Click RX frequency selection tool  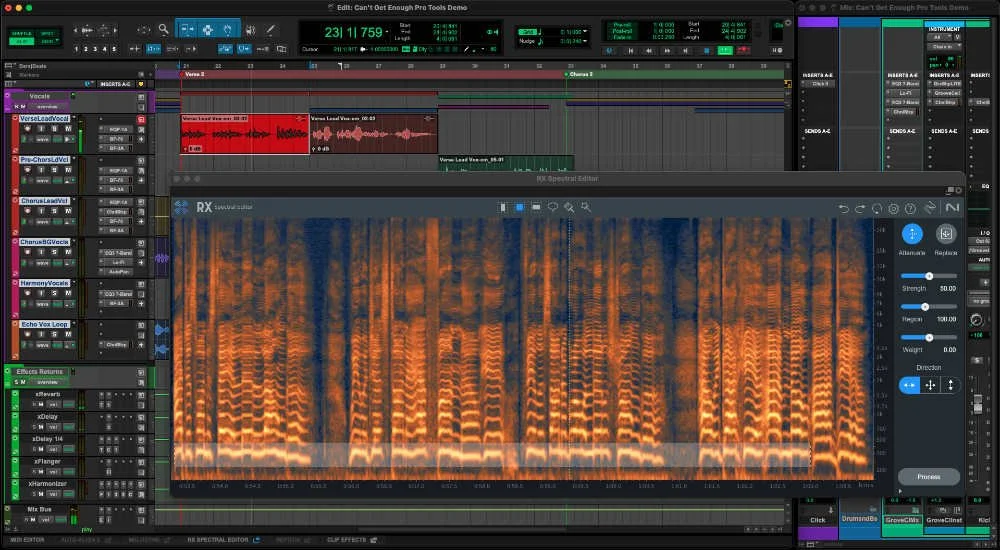tap(536, 207)
